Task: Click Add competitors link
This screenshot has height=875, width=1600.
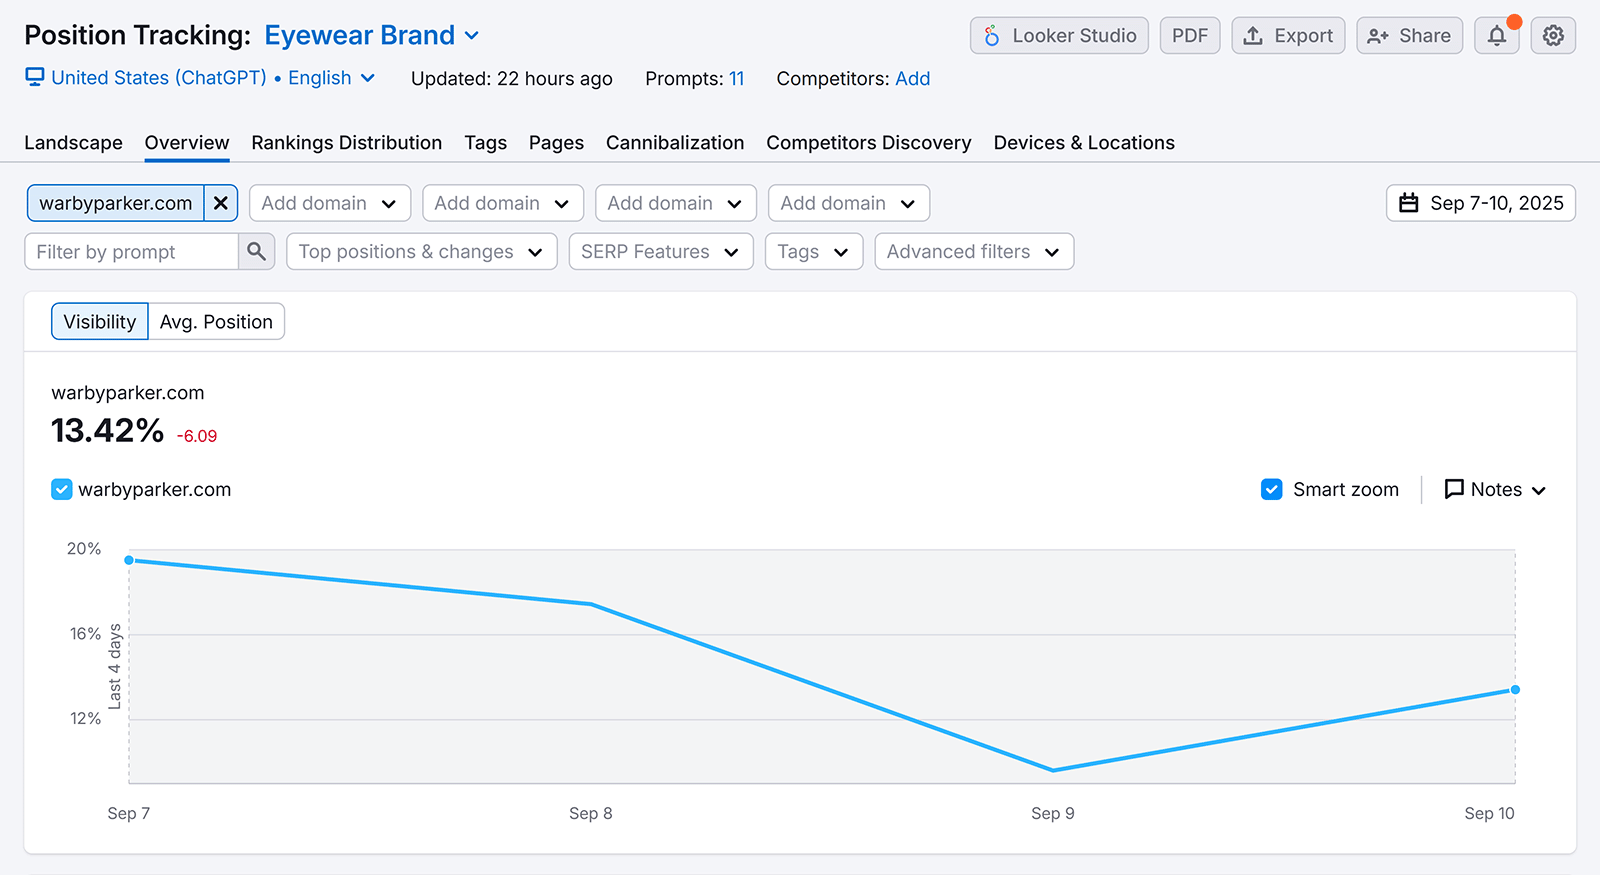Action: (912, 79)
